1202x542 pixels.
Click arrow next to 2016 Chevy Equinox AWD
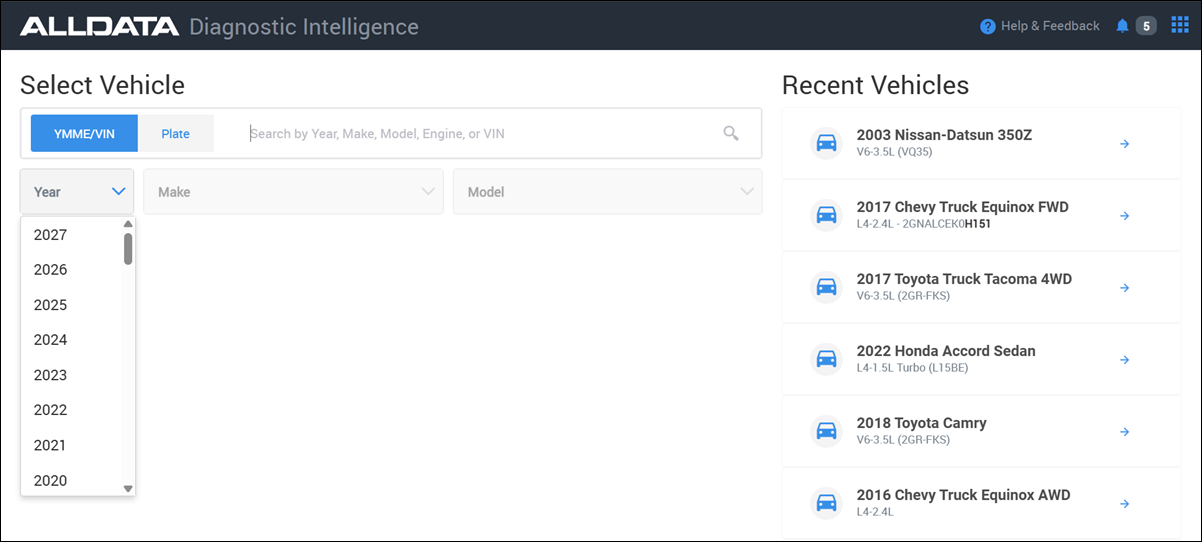click(x=1124, y=504)
